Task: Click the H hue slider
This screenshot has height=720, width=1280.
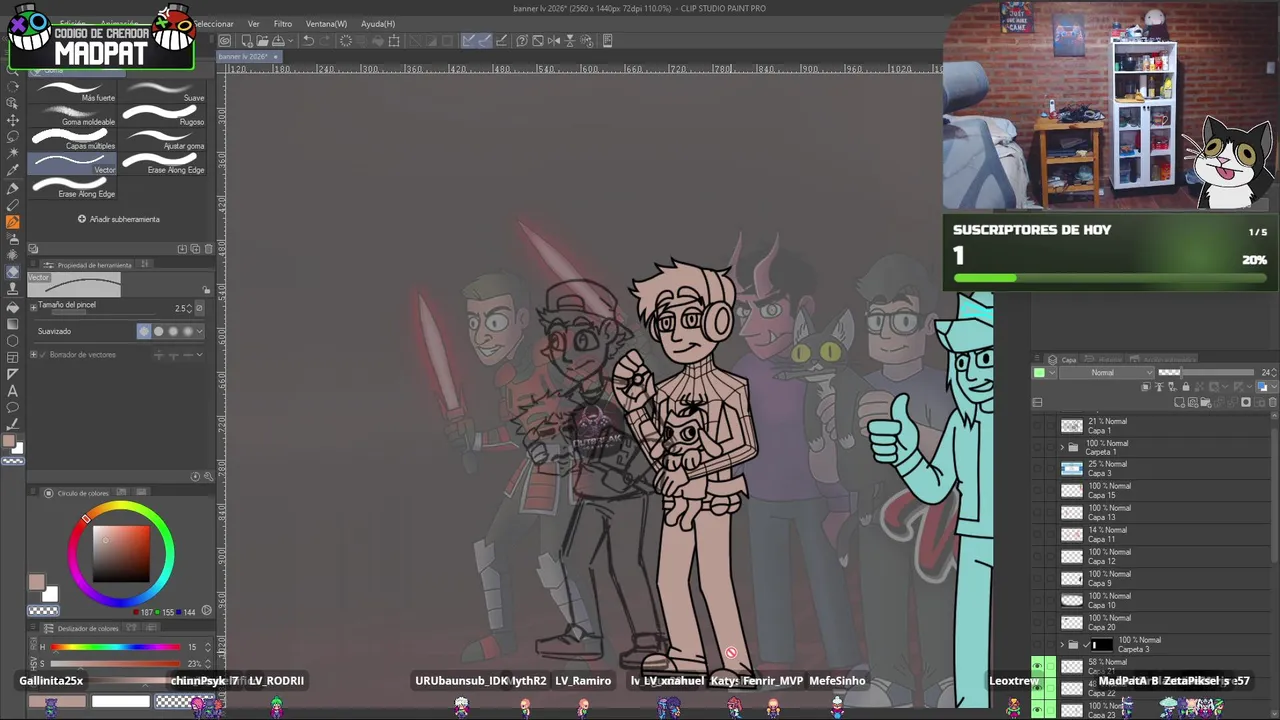Action: click(x=116, y=647)
